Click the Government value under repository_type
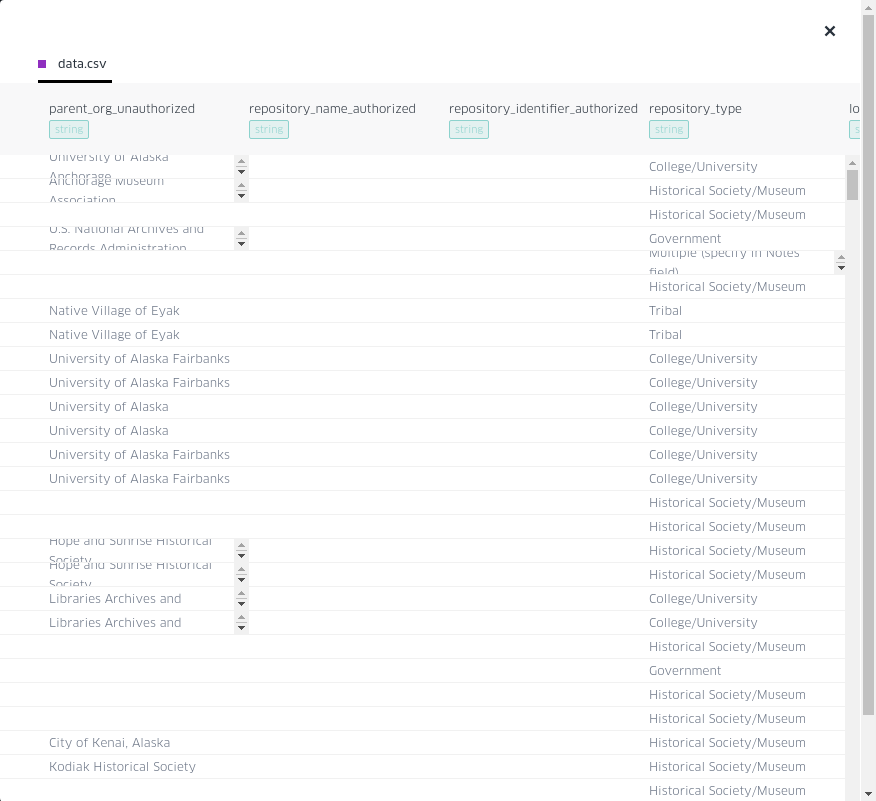Image resolution: width=876 pixels, height=801 pixels. [684, 238]
